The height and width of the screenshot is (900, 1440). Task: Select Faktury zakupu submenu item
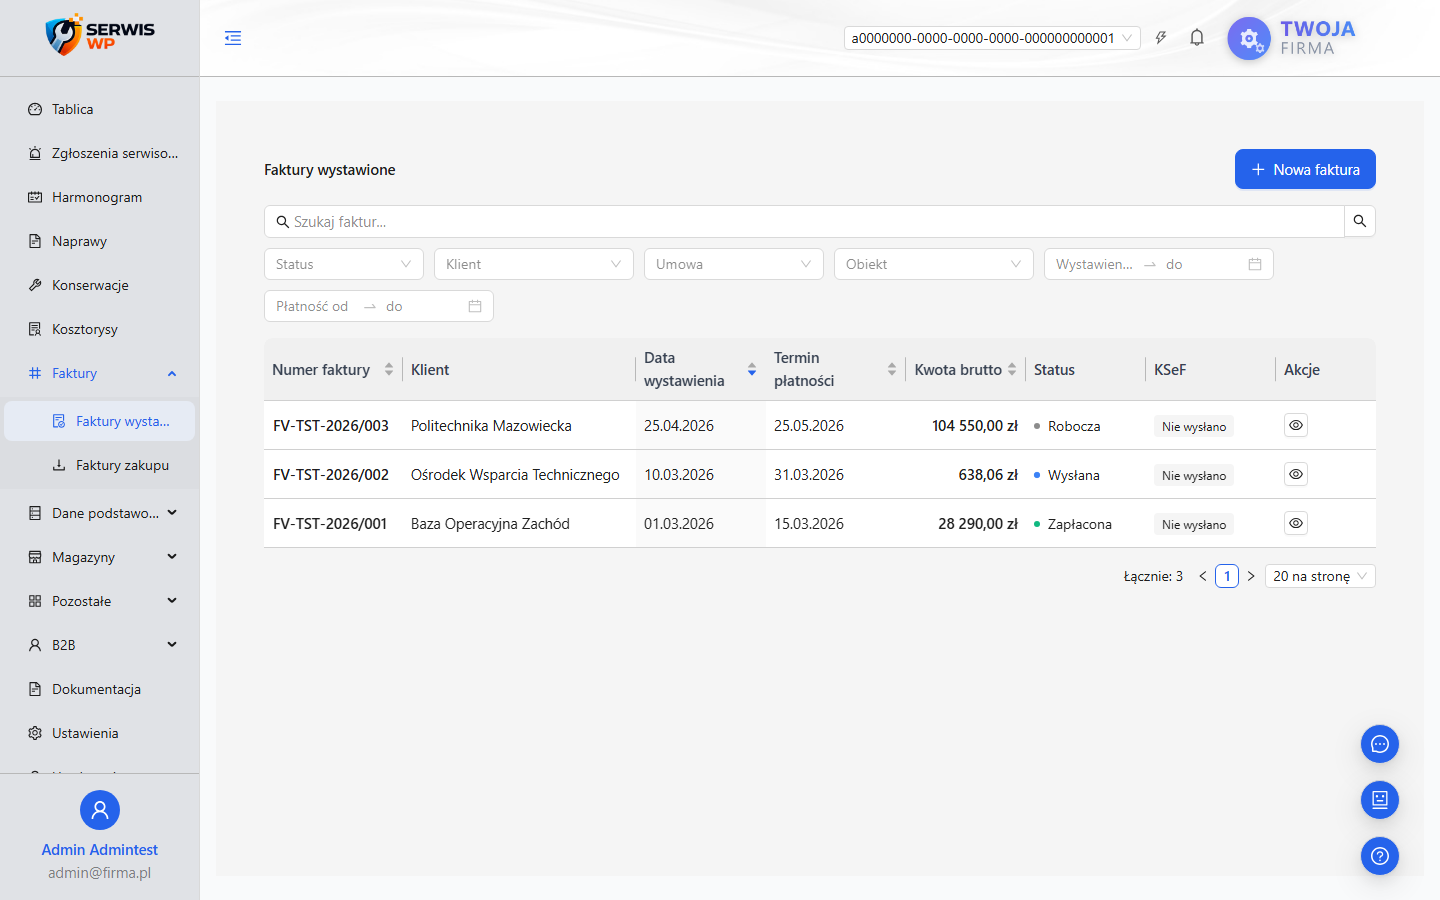[x=100, y=465]
